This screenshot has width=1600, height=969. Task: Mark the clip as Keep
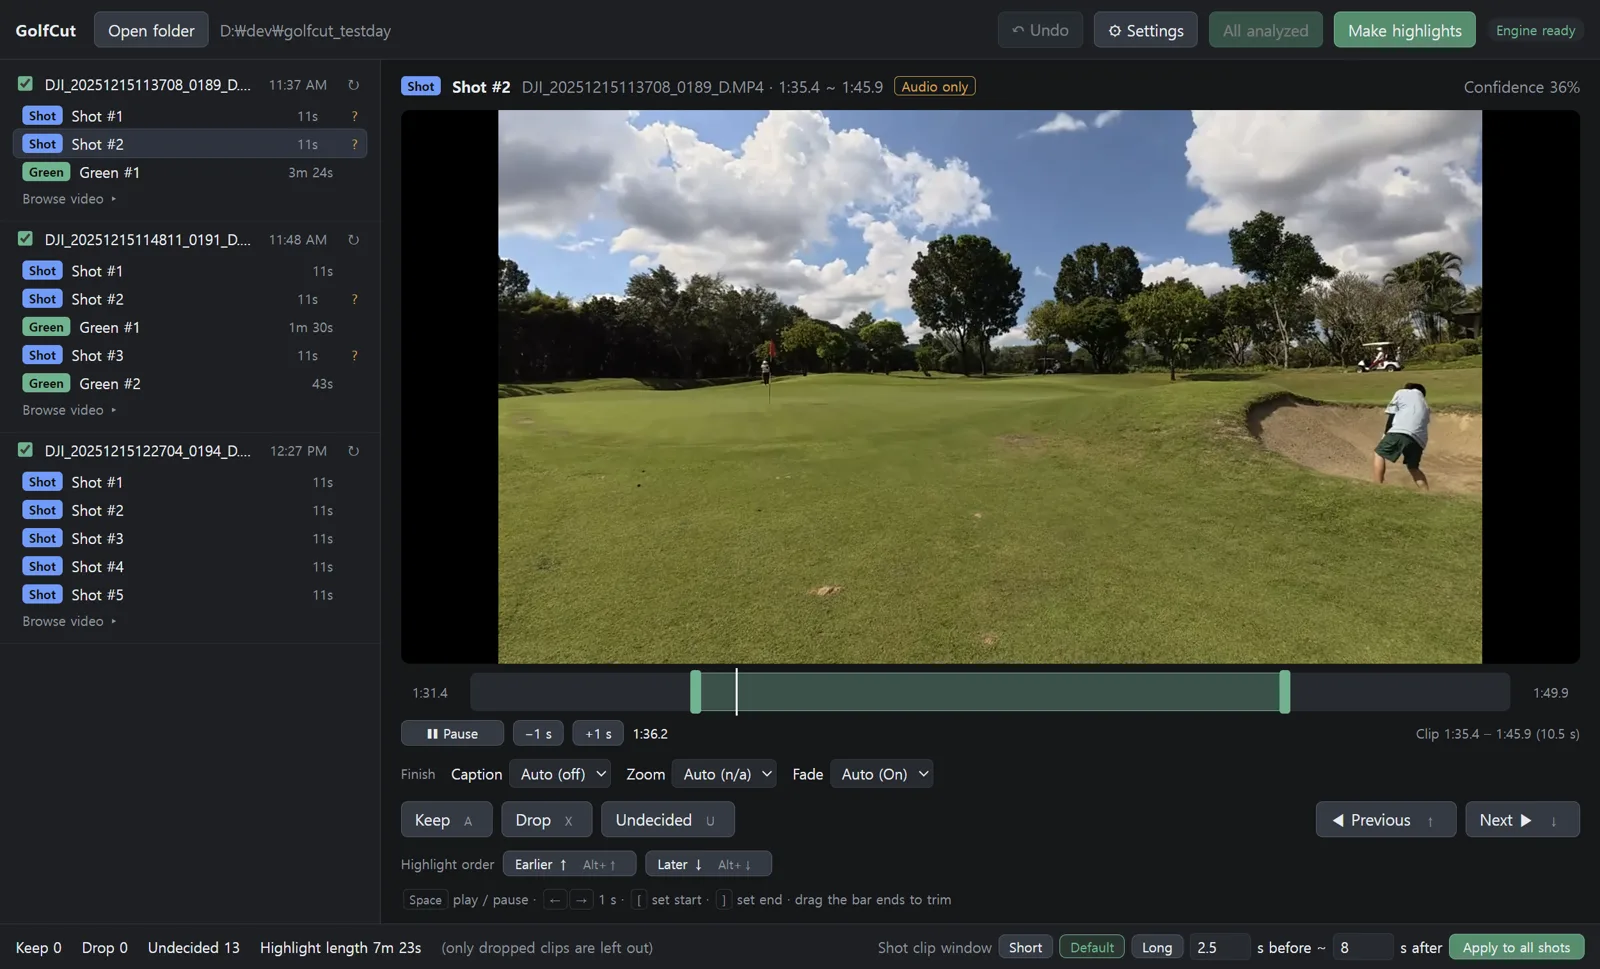tap(446, 819)
